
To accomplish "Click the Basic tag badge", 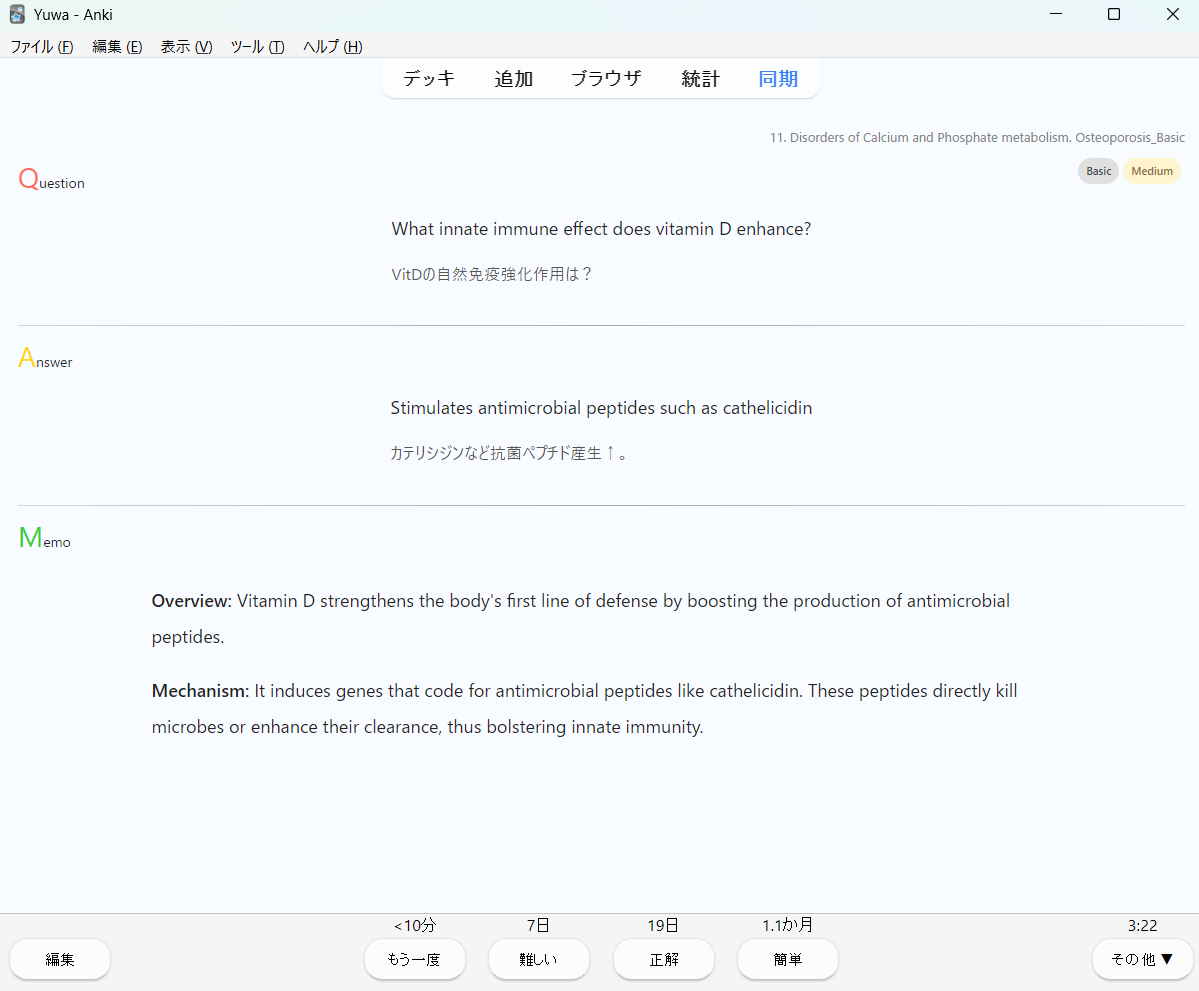I will pyautogui.click(x=1098, y=171).
